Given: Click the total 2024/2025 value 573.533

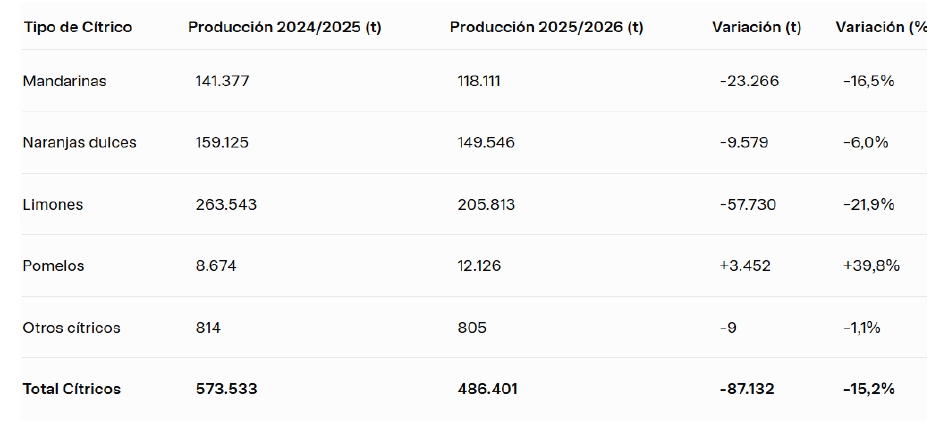Looking at the screenshot, I should click(226, 389).
